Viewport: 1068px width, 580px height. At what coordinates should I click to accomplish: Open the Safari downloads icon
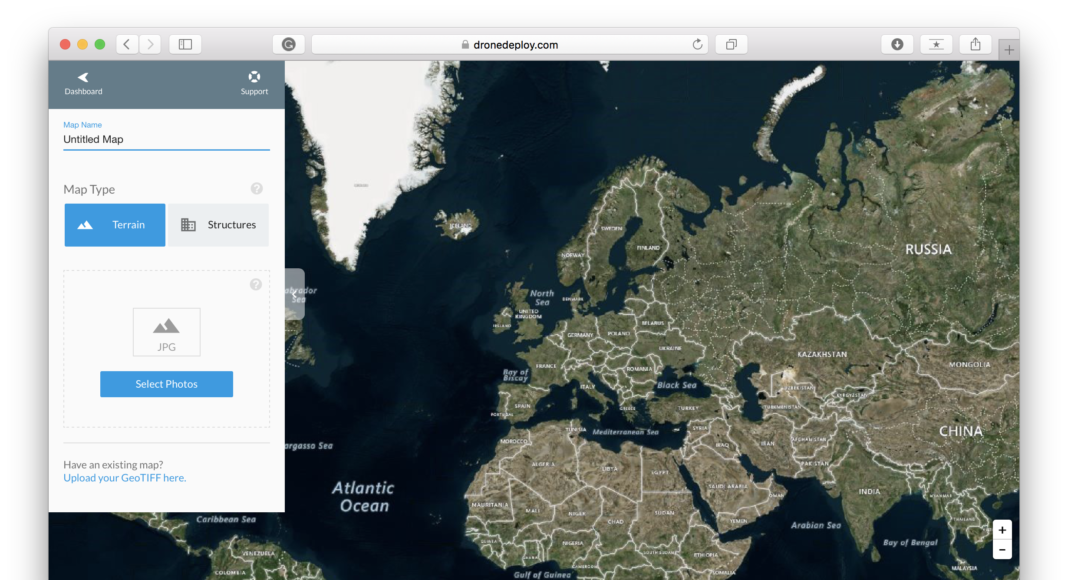pos(897,44)
